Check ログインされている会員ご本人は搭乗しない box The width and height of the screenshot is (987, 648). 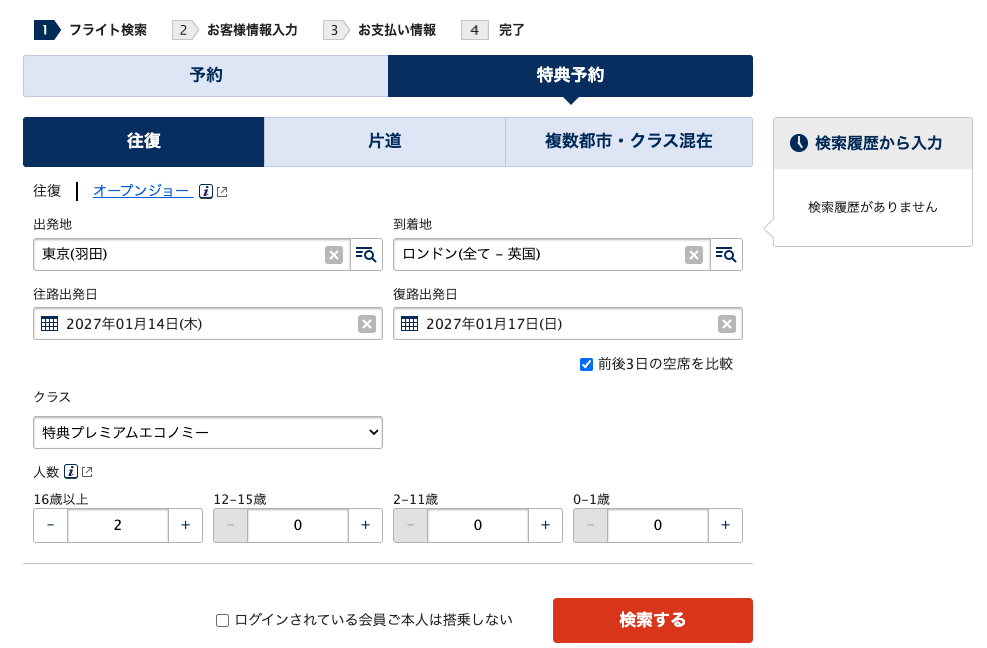(x=223, y=620)
